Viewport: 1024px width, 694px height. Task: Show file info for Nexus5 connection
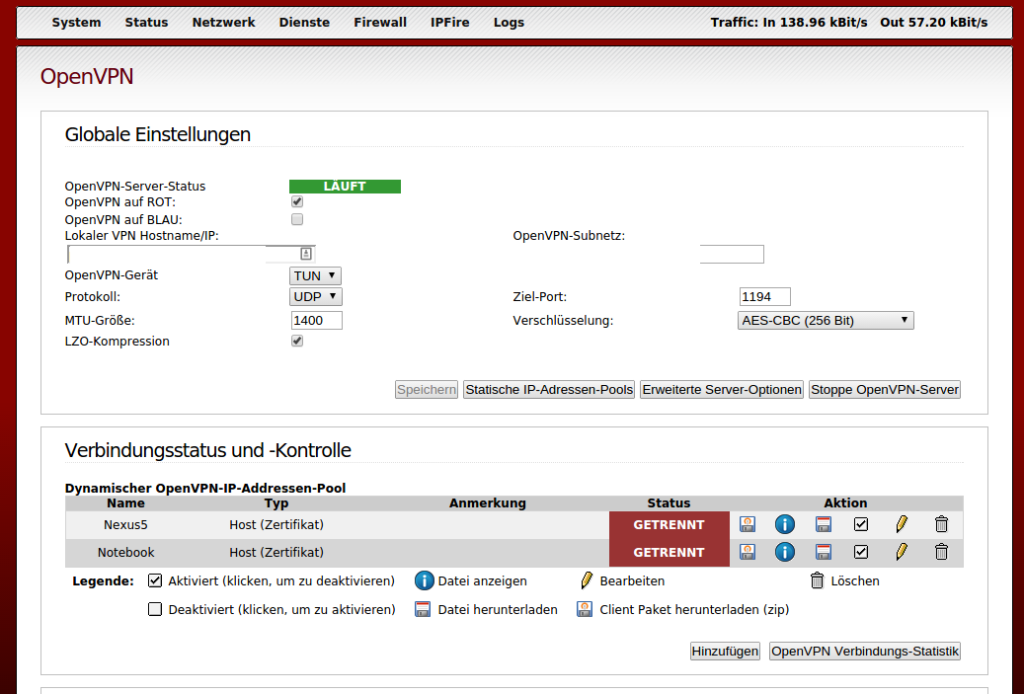click(x=784, y=524)
